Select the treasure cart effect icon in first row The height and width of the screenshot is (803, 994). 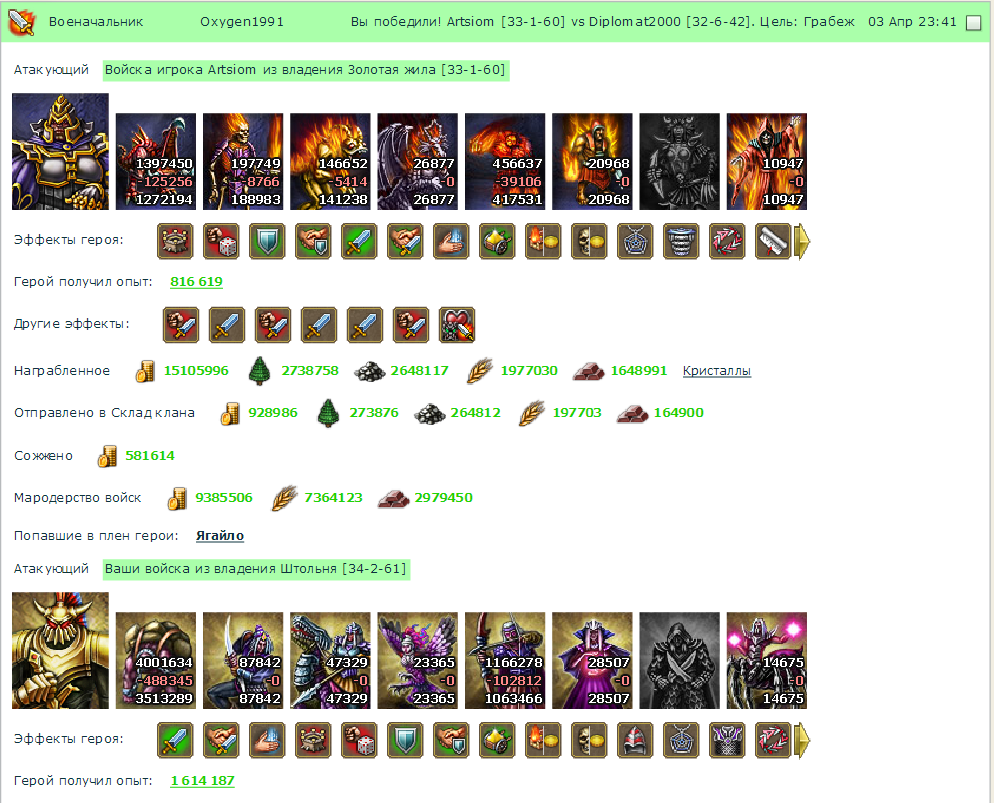[497, 241]
